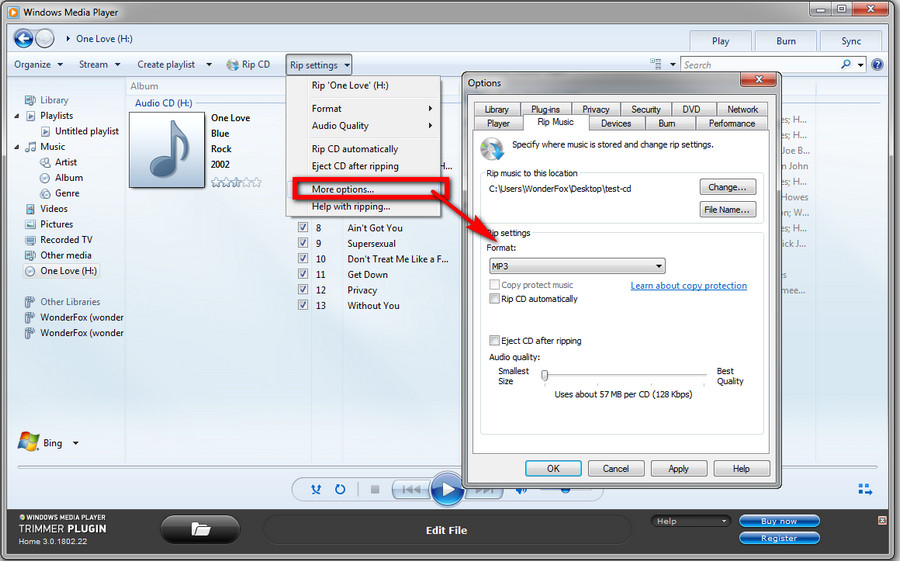The width and height of the screenshot is (900, 562).
Task: Switch to Now Playing view icon
Action: coord(865,489)
